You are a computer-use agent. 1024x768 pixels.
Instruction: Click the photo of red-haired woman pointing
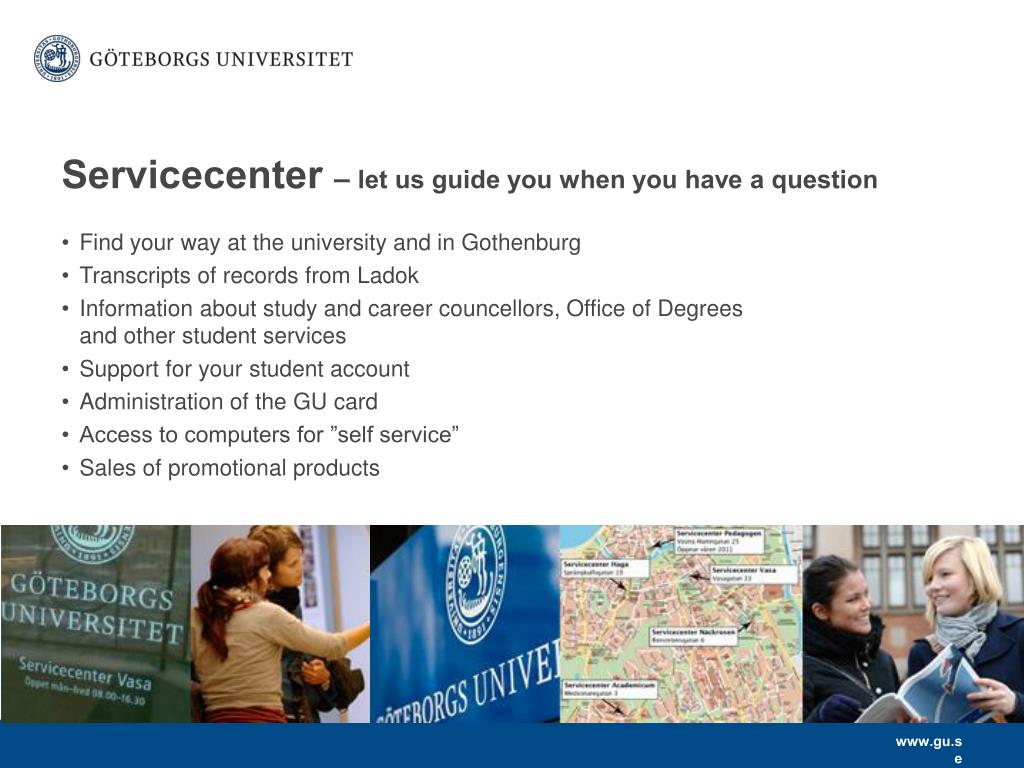click(x=280, y=624)
